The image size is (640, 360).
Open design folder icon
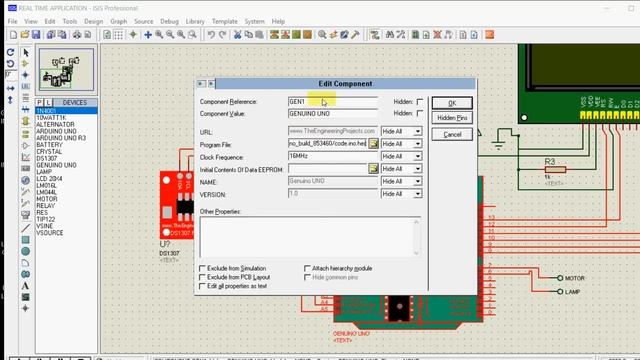(x=24, y=35)
